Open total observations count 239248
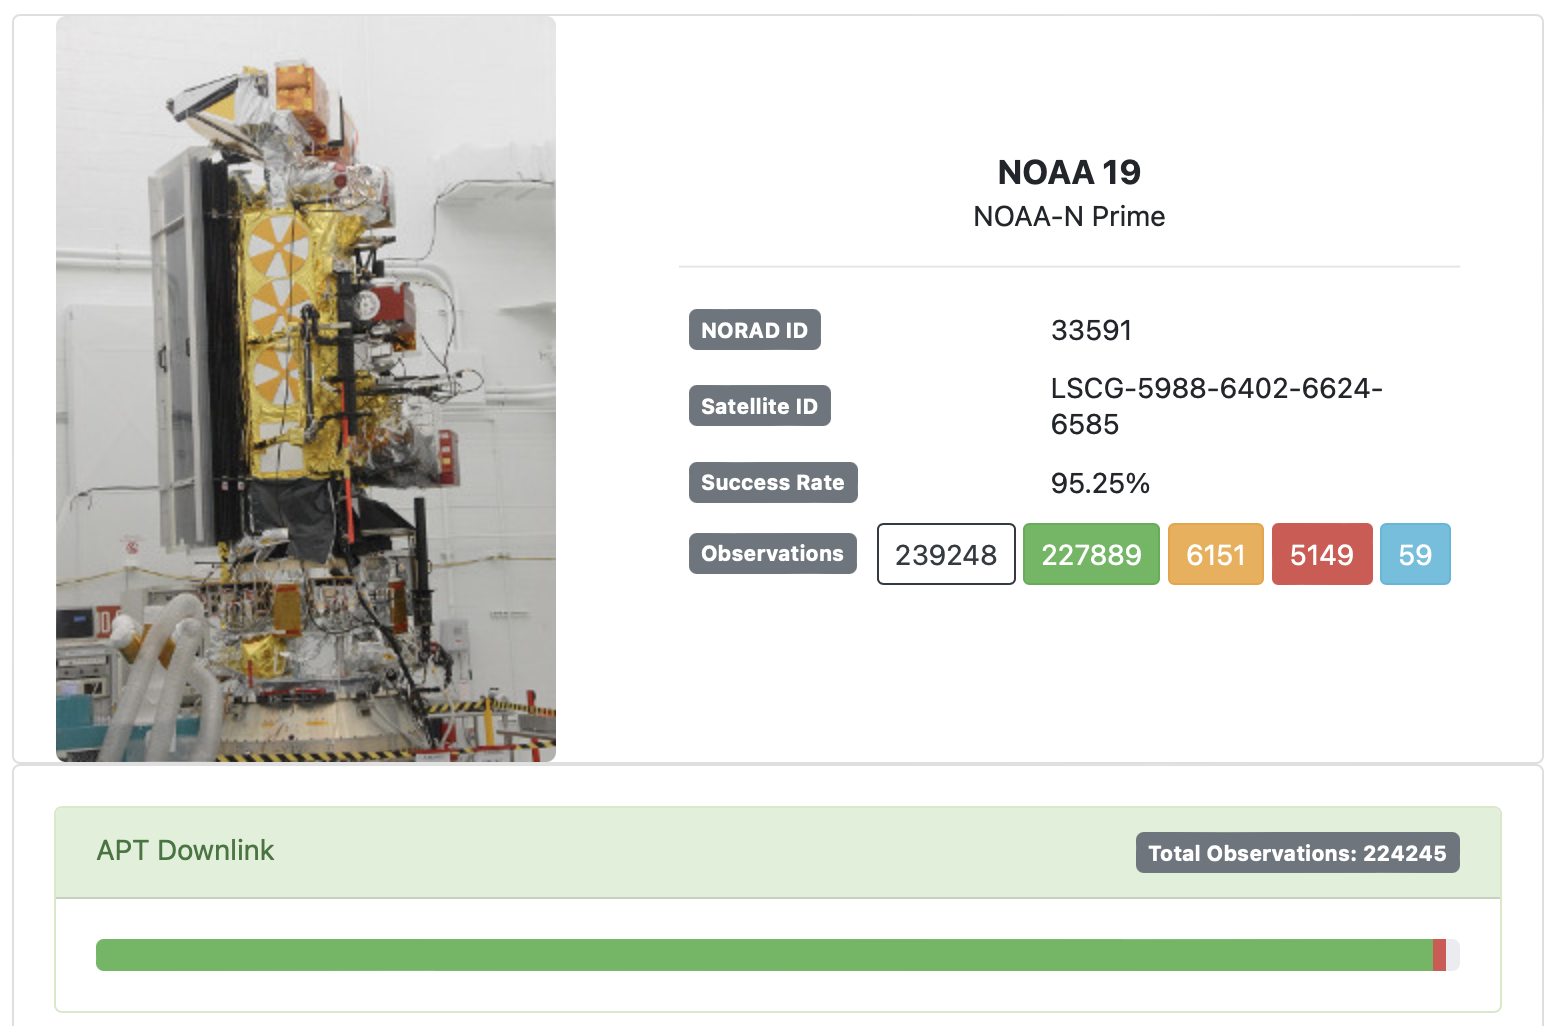 (945, 554)
